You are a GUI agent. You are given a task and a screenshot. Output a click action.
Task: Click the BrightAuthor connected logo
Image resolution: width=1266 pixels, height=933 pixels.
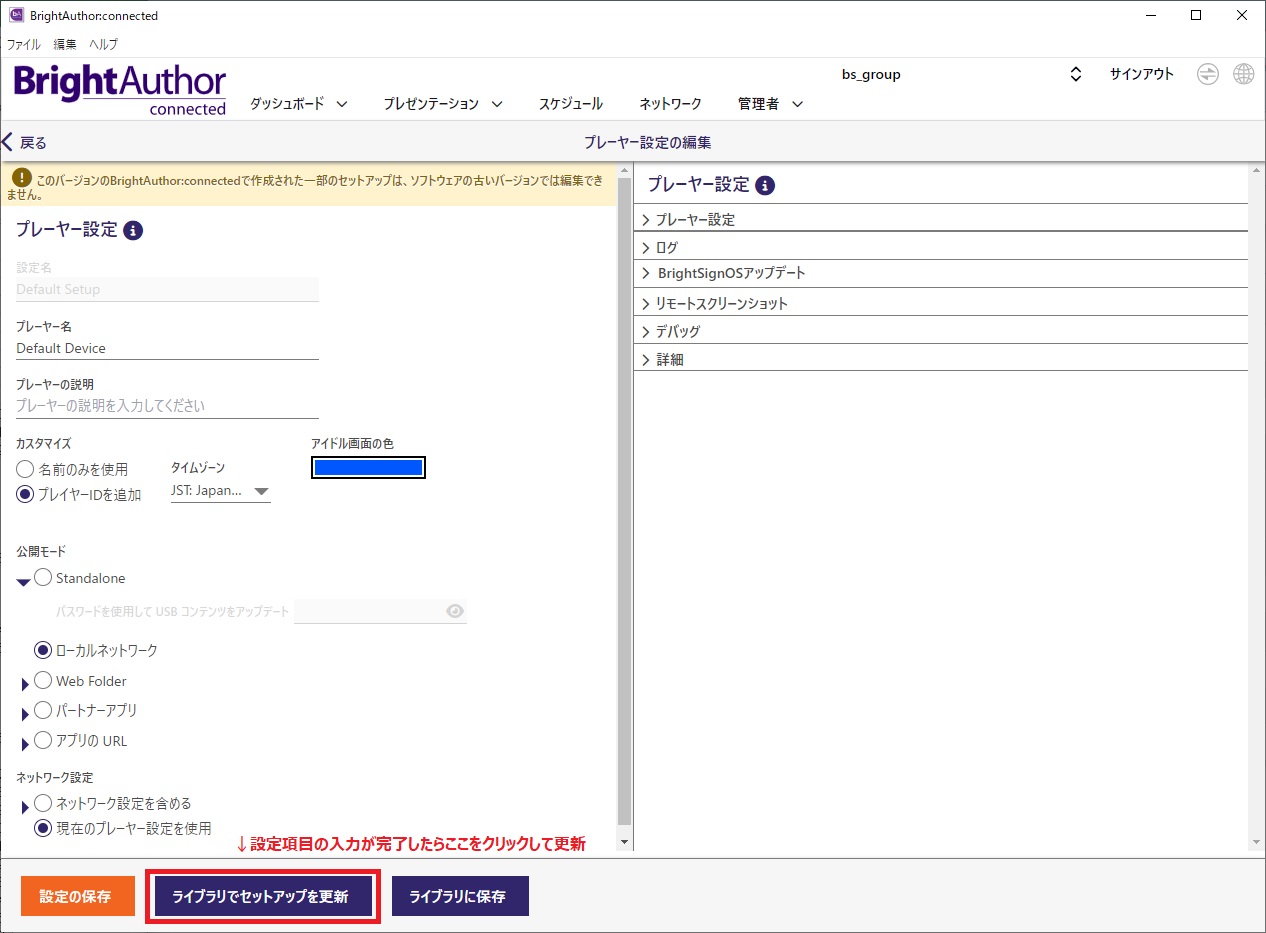point(120,89)
